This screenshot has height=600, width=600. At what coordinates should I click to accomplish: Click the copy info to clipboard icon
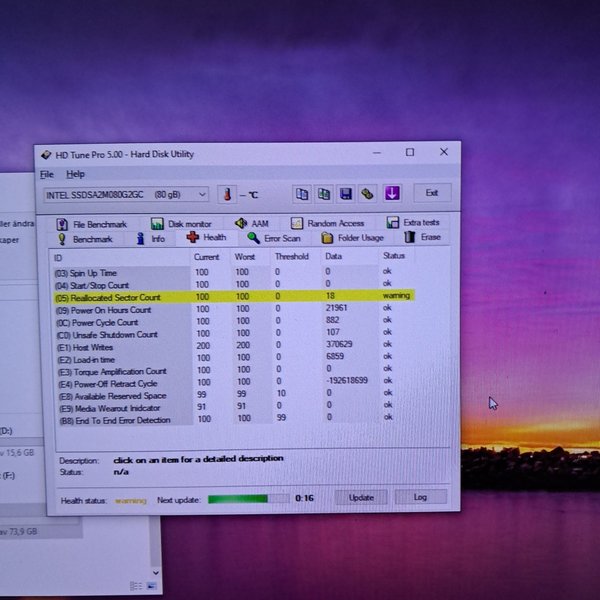(x=302, y=194)
